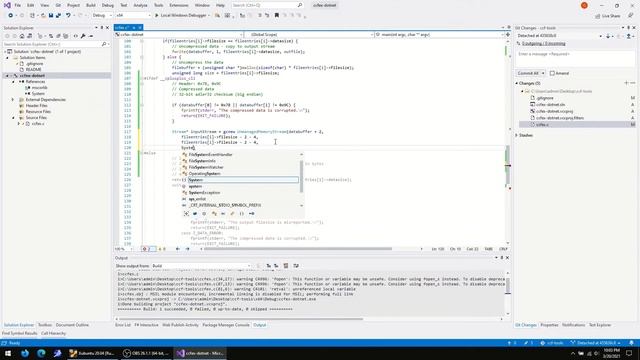Switch to the Error List tab
The width and height of the screenshot is (640, 360).
coord(123,325)
